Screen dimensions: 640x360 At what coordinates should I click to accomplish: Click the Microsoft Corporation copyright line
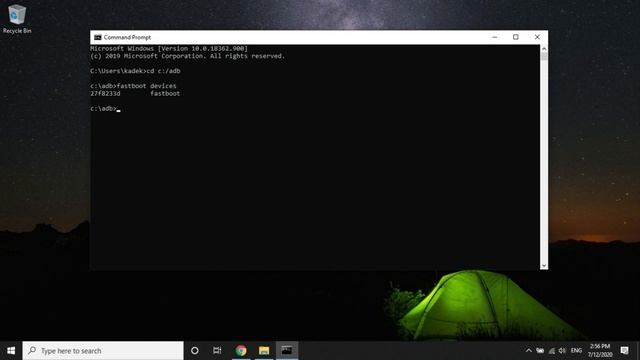[187, 56]
